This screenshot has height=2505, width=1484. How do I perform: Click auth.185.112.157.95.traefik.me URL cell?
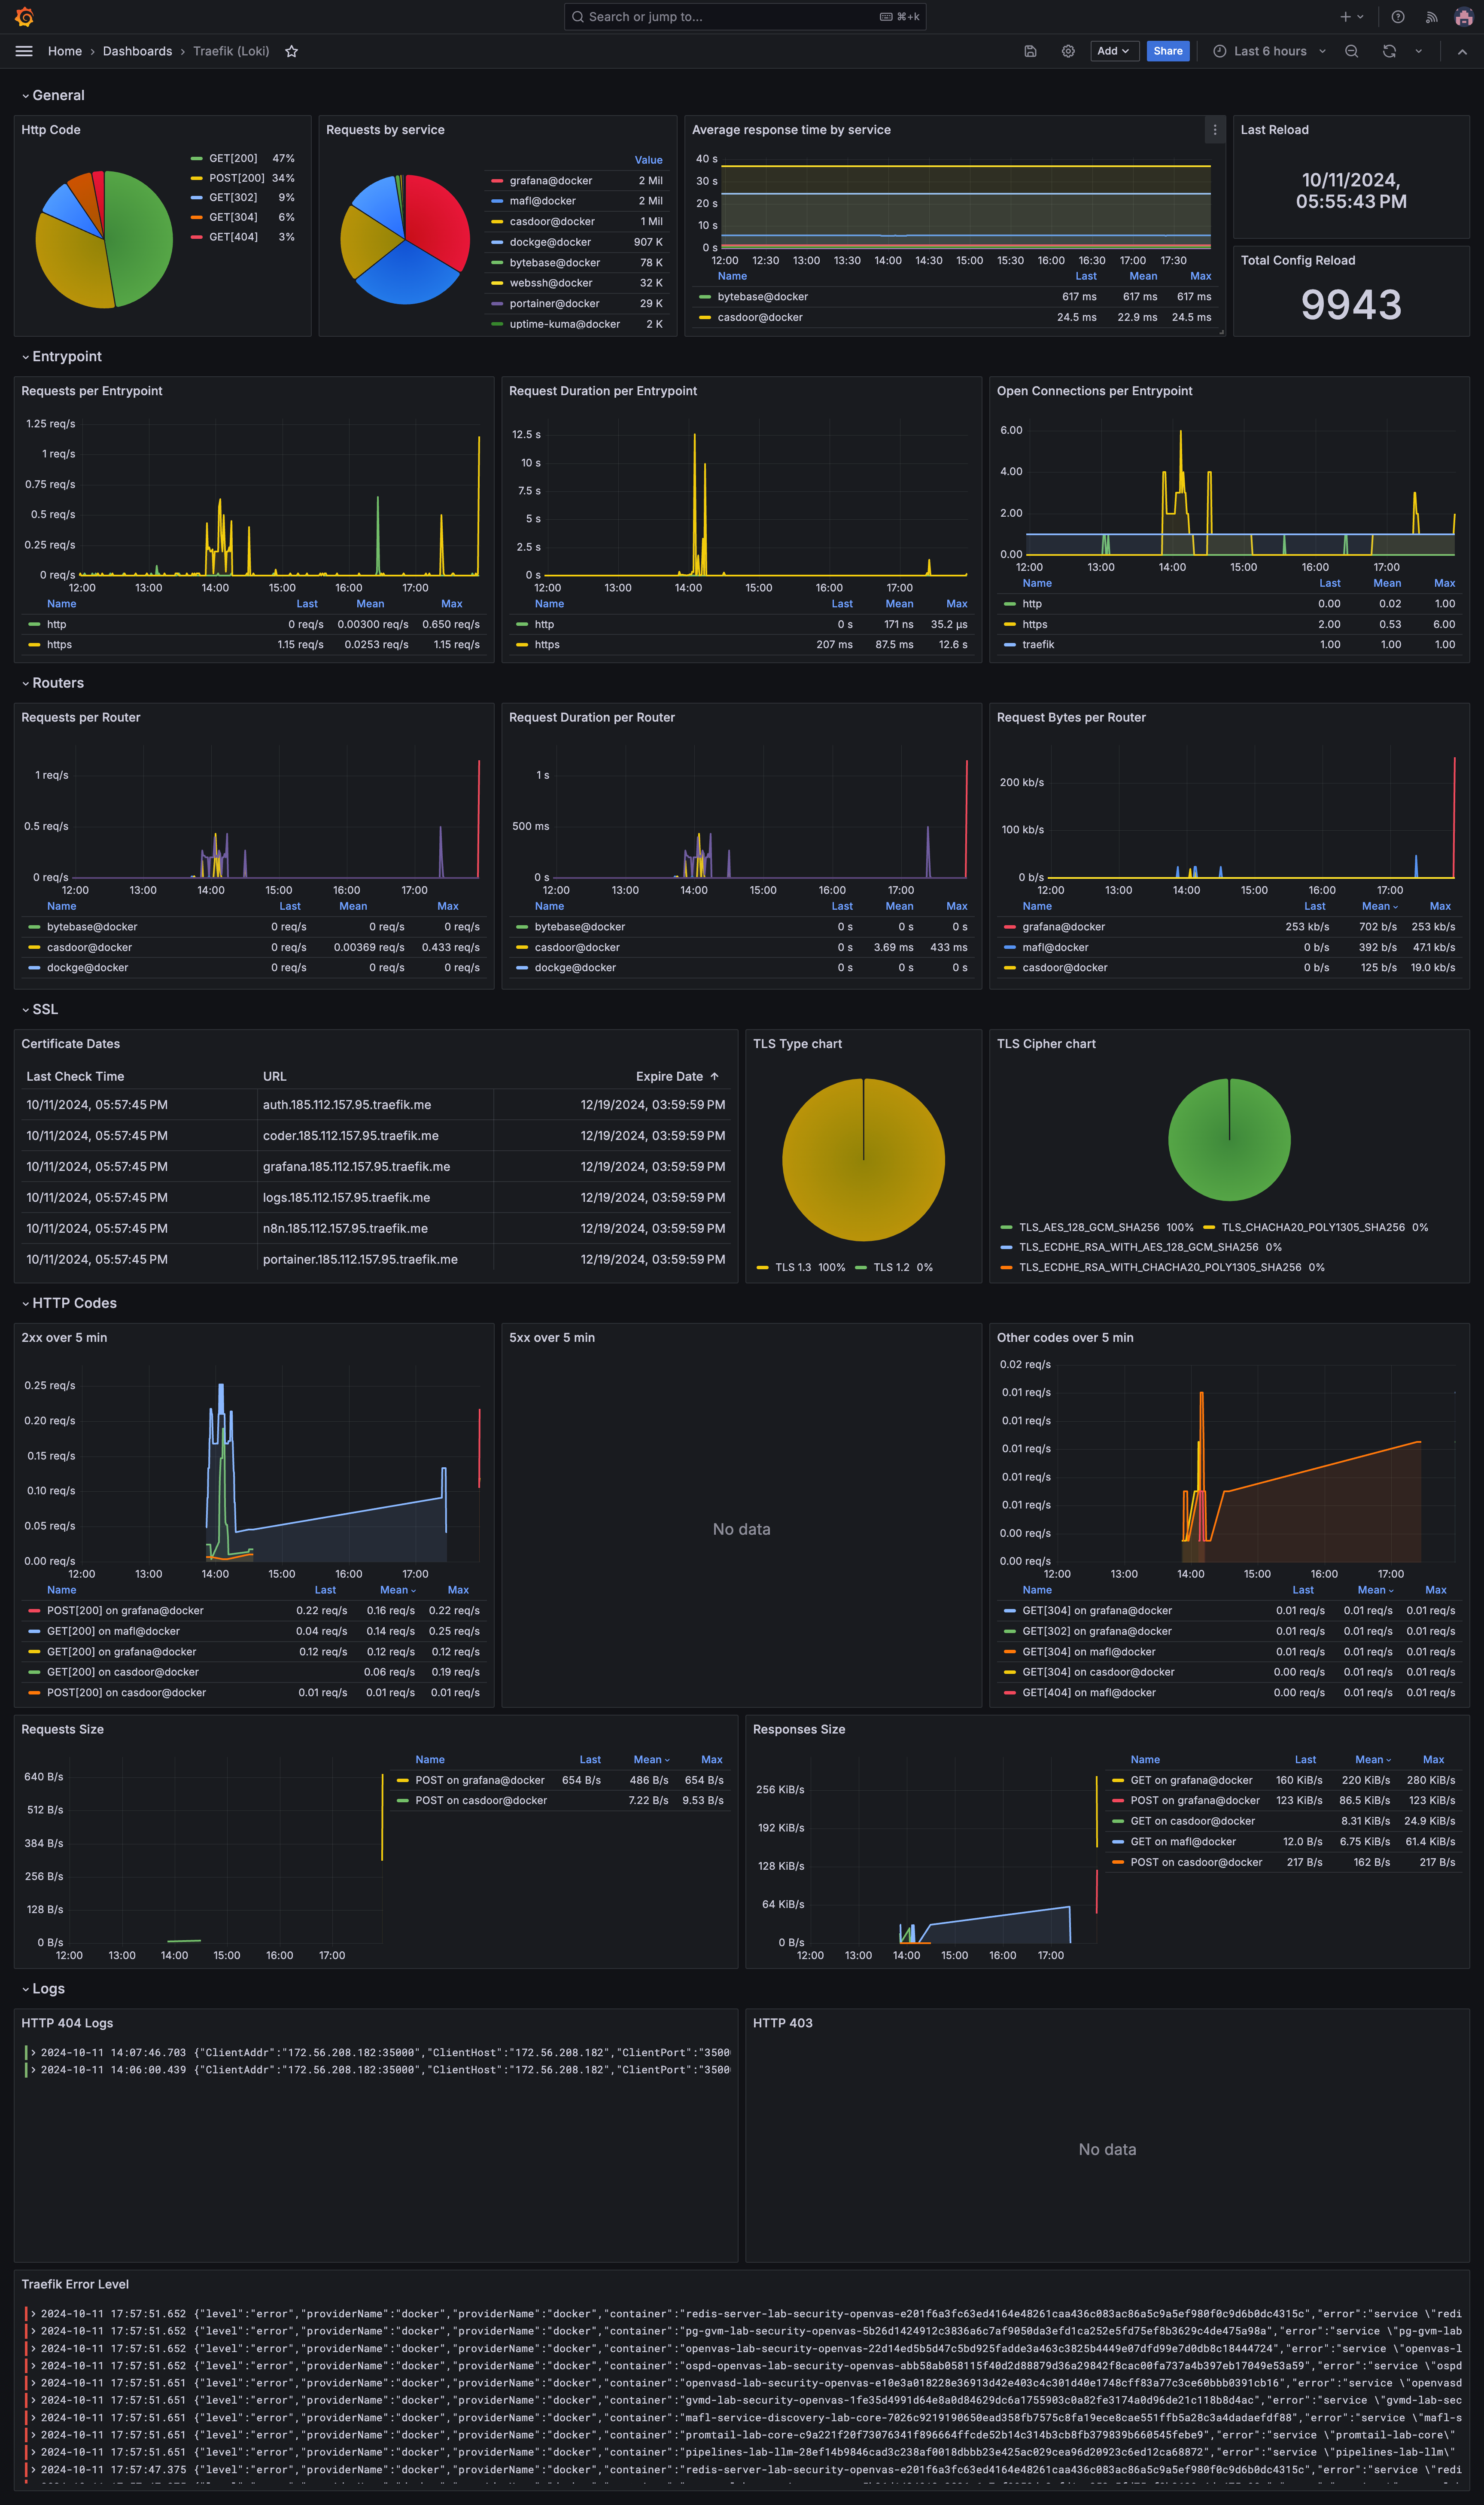click(347, 1106)
